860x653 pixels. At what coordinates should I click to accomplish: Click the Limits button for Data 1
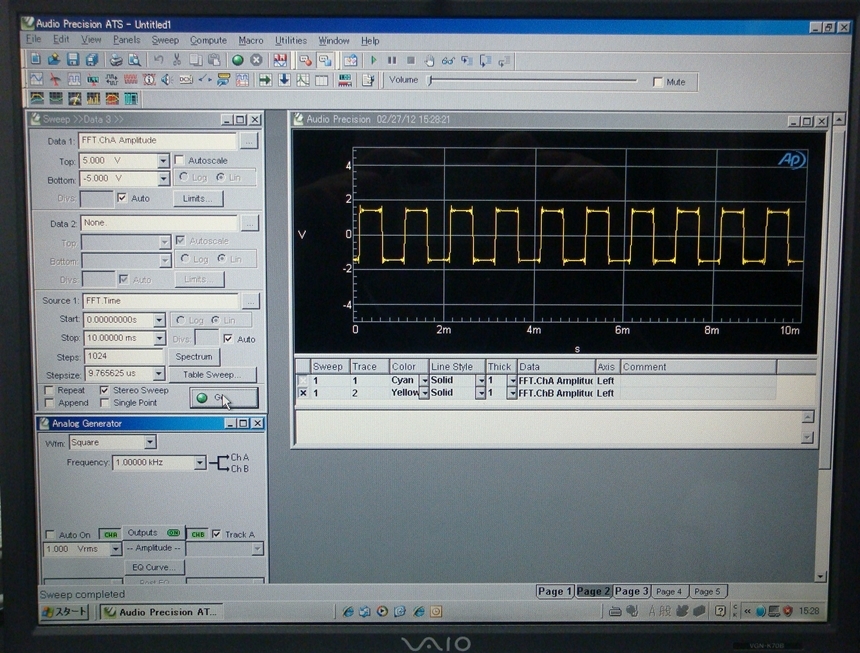point(198,198)
